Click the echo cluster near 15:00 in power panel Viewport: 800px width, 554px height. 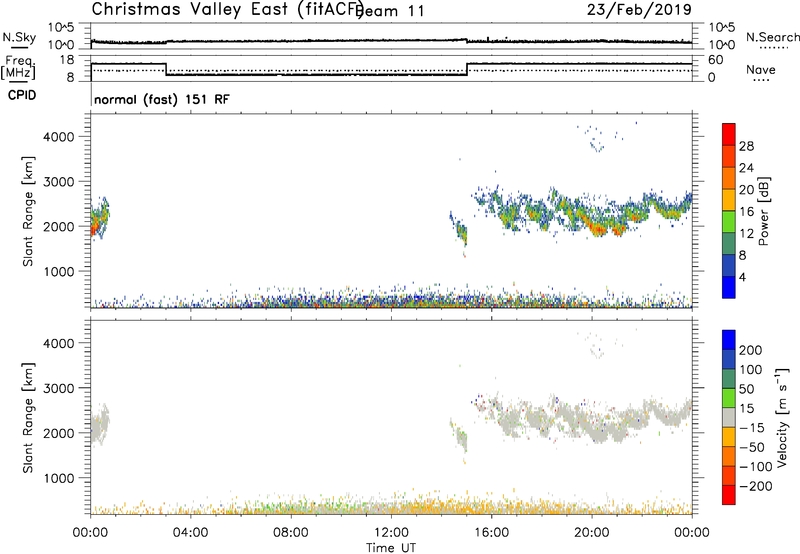460,231
